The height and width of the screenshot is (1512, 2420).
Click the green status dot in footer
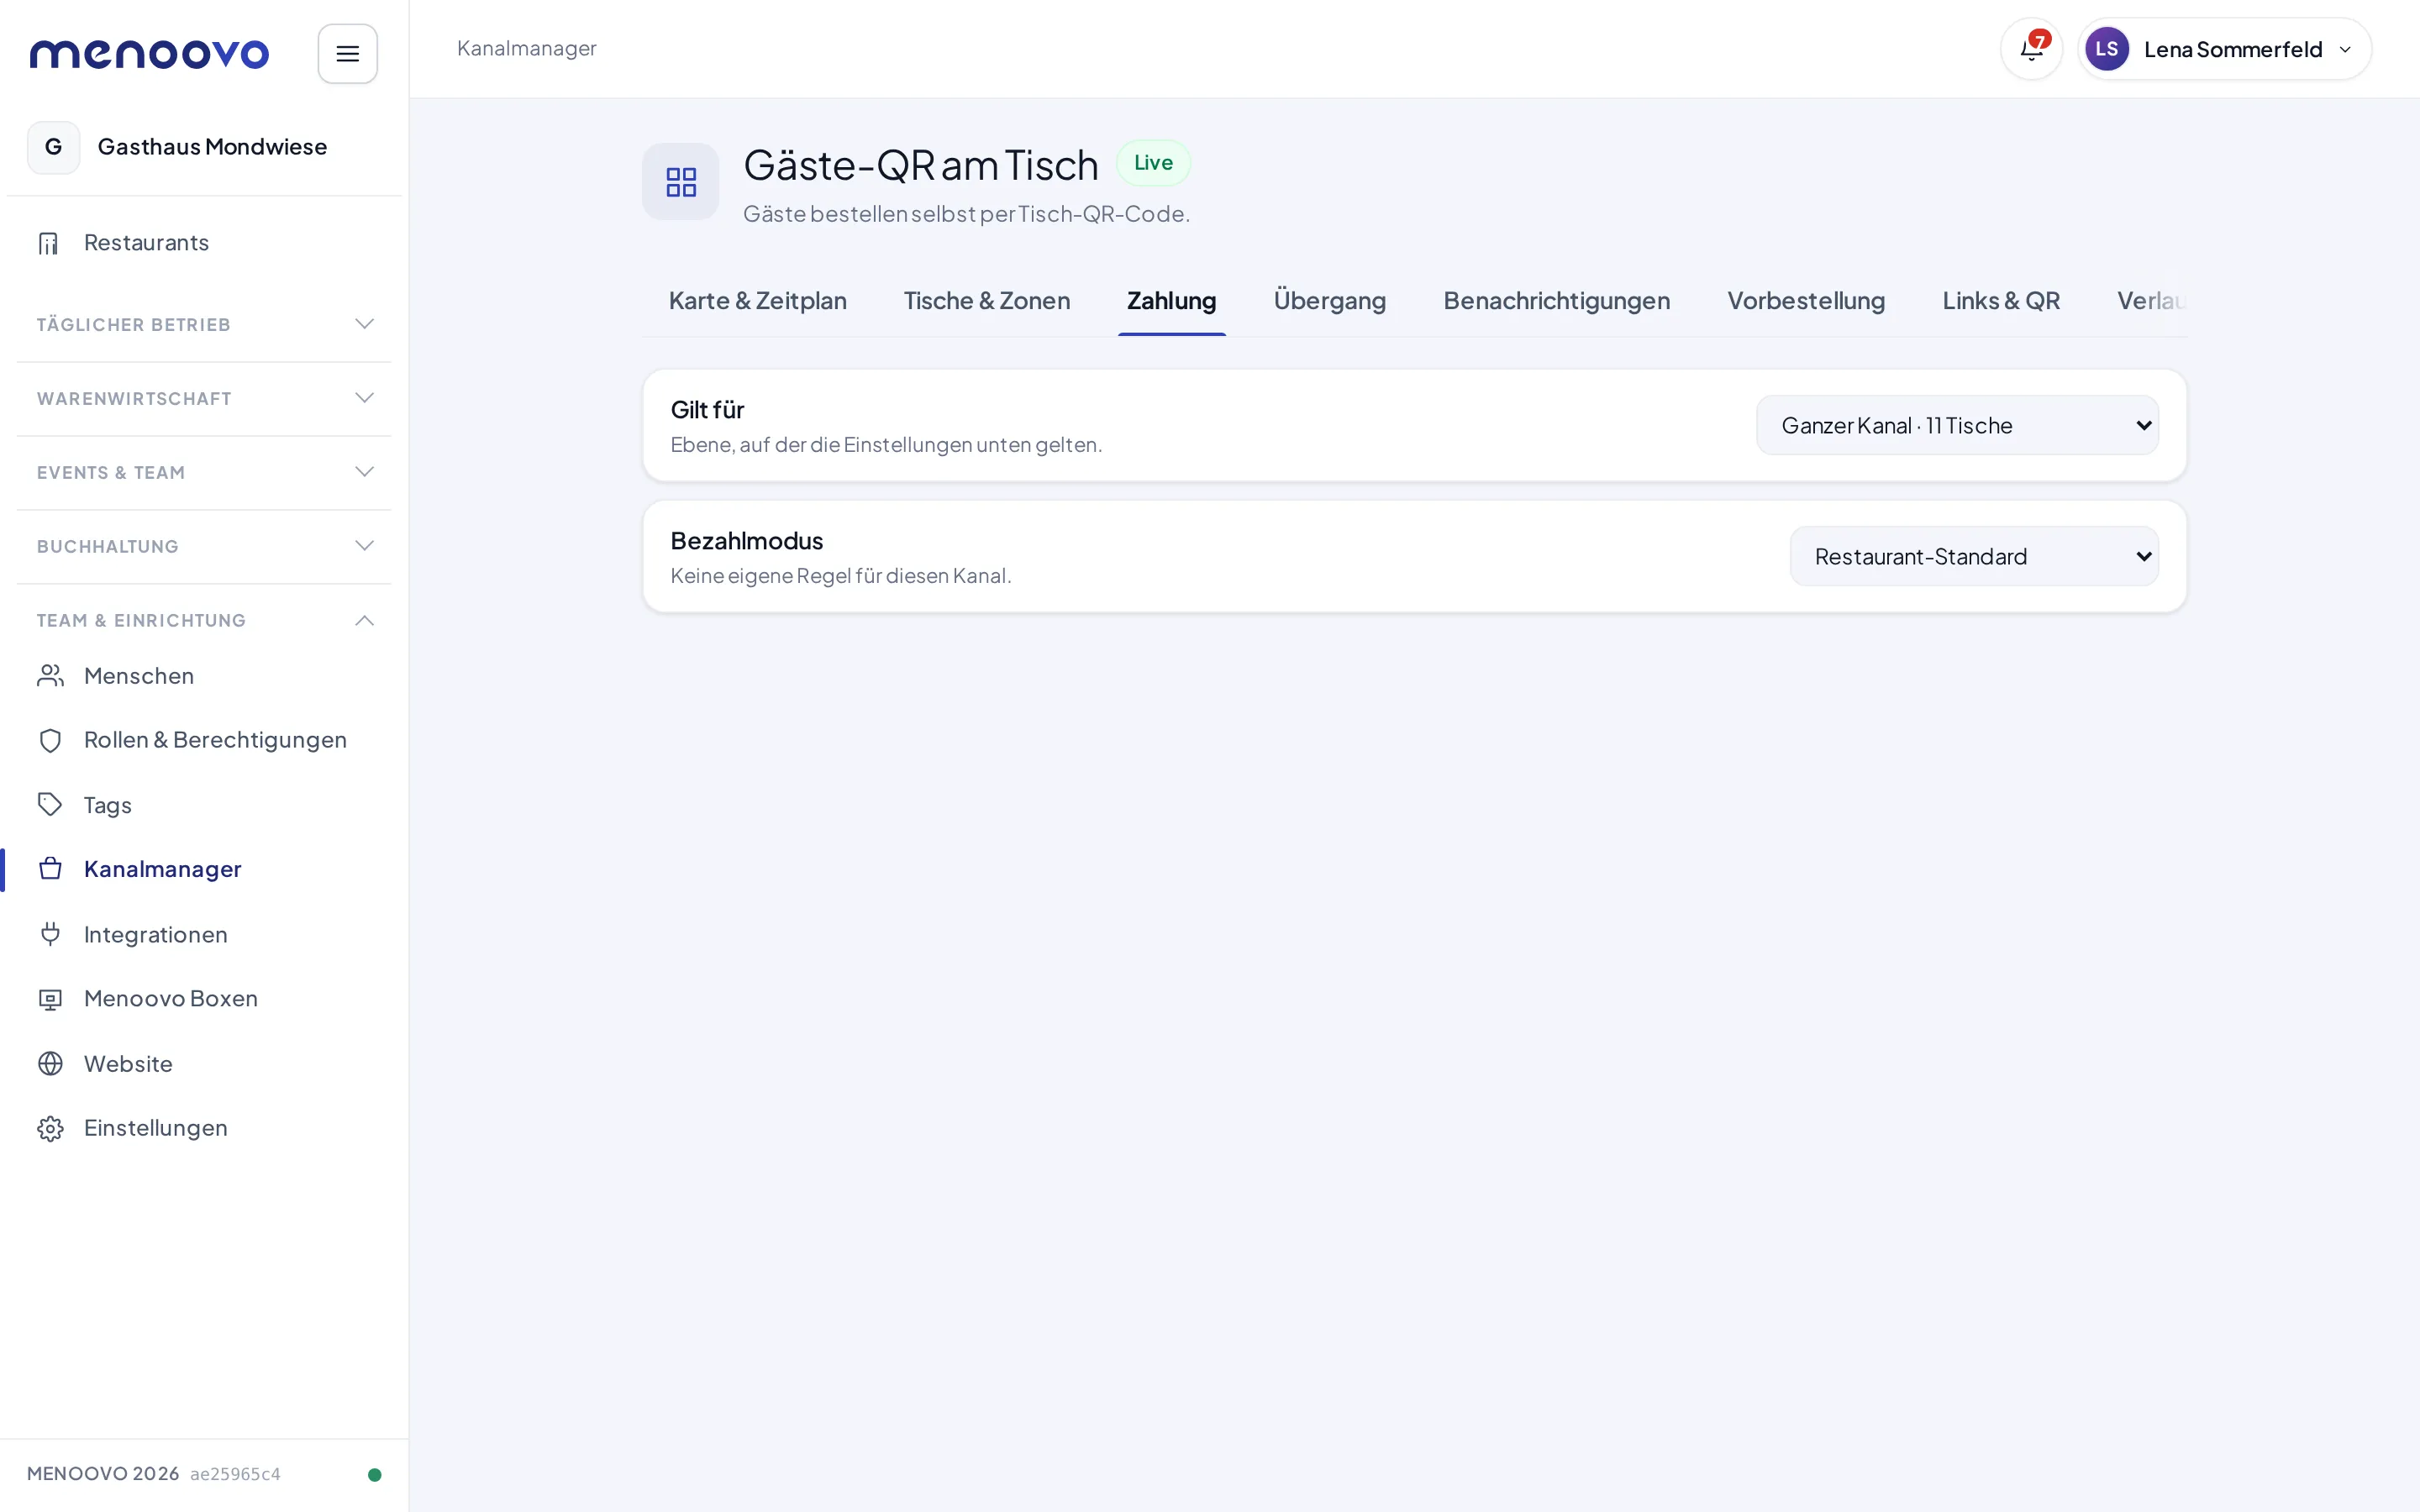pos(375,1474)
